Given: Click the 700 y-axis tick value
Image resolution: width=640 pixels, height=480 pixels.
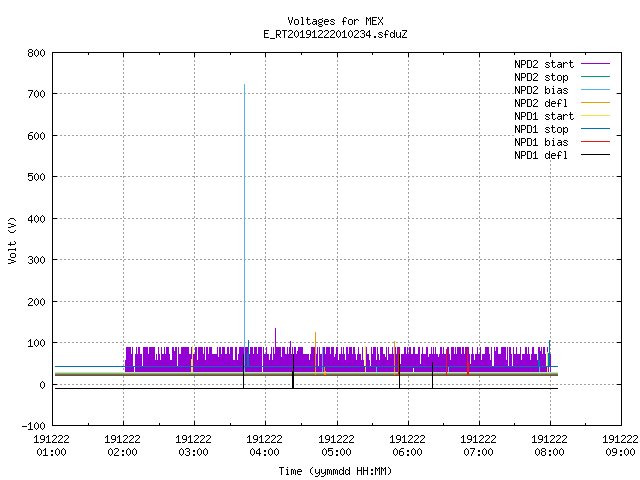Looking at the screenshot, I should click(36, 94).
